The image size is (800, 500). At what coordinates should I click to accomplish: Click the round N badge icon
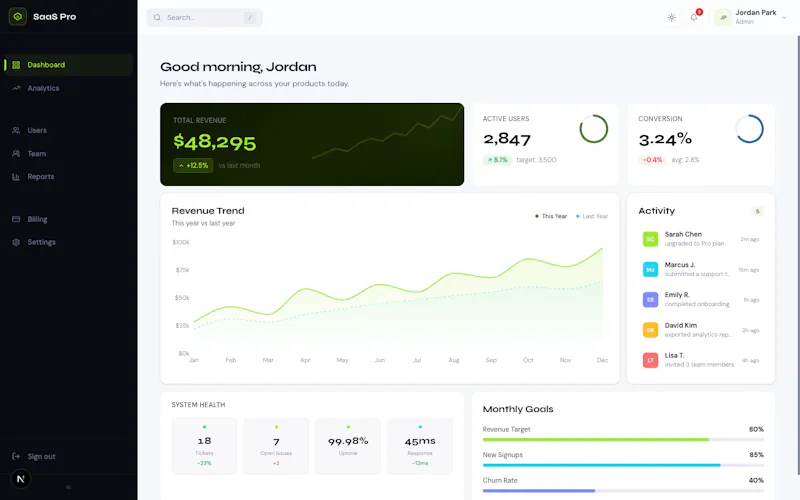click(21, 479)
